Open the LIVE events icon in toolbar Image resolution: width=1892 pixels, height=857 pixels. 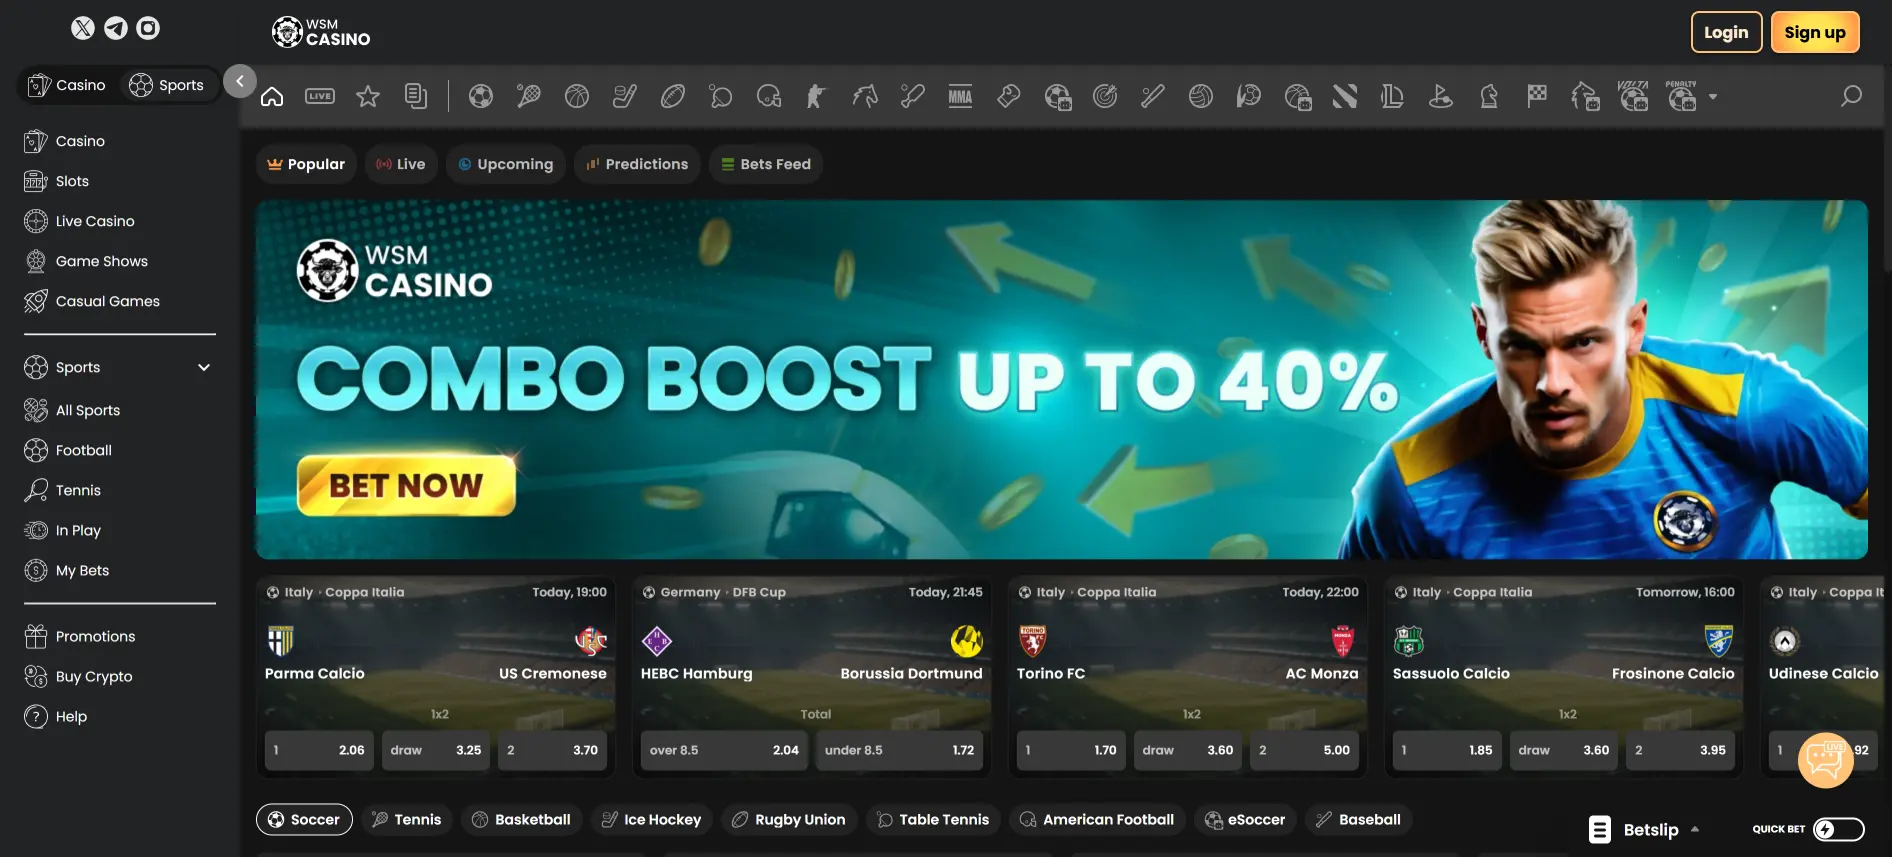point(320,96)
